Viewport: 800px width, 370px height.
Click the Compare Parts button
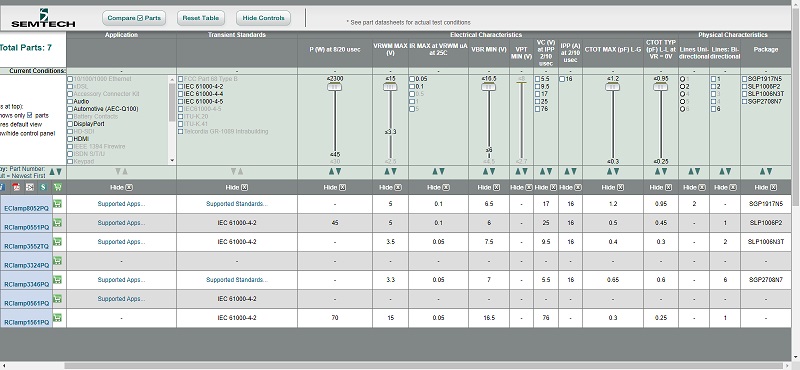[134, 18]
